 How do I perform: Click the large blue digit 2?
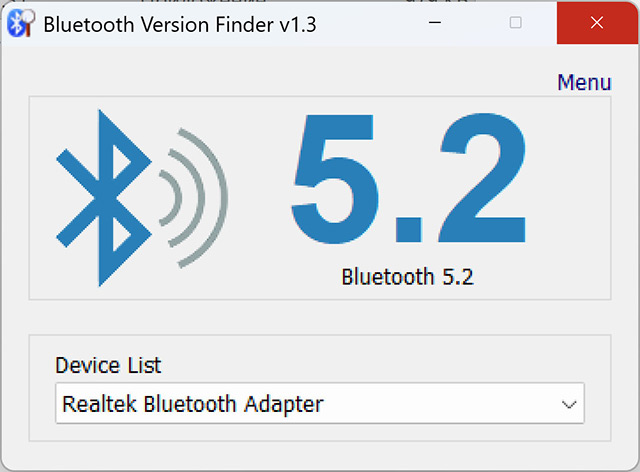tap(483, 178)
